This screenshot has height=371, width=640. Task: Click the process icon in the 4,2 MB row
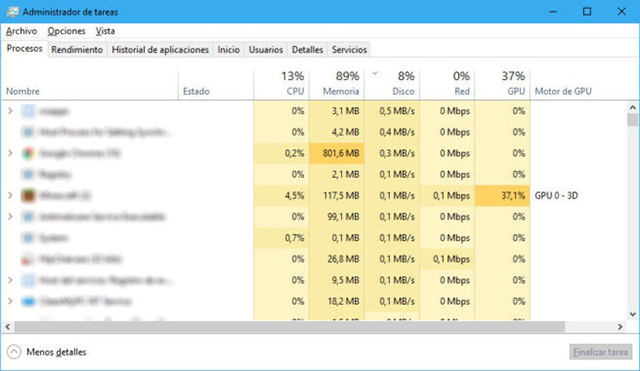click(28, 132)
